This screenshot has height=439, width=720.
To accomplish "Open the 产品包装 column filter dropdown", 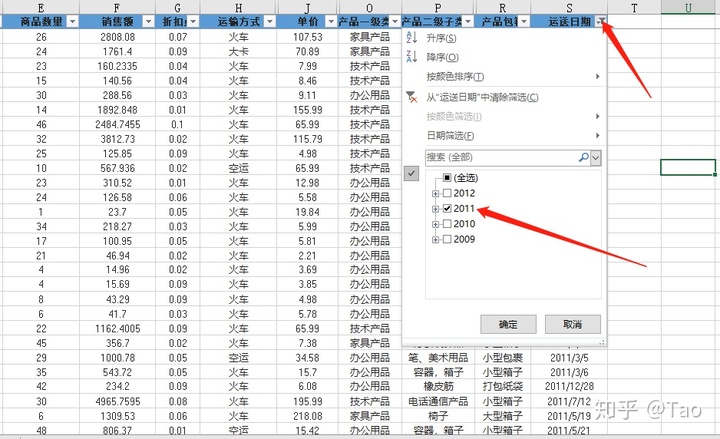I will click(523, 22).
